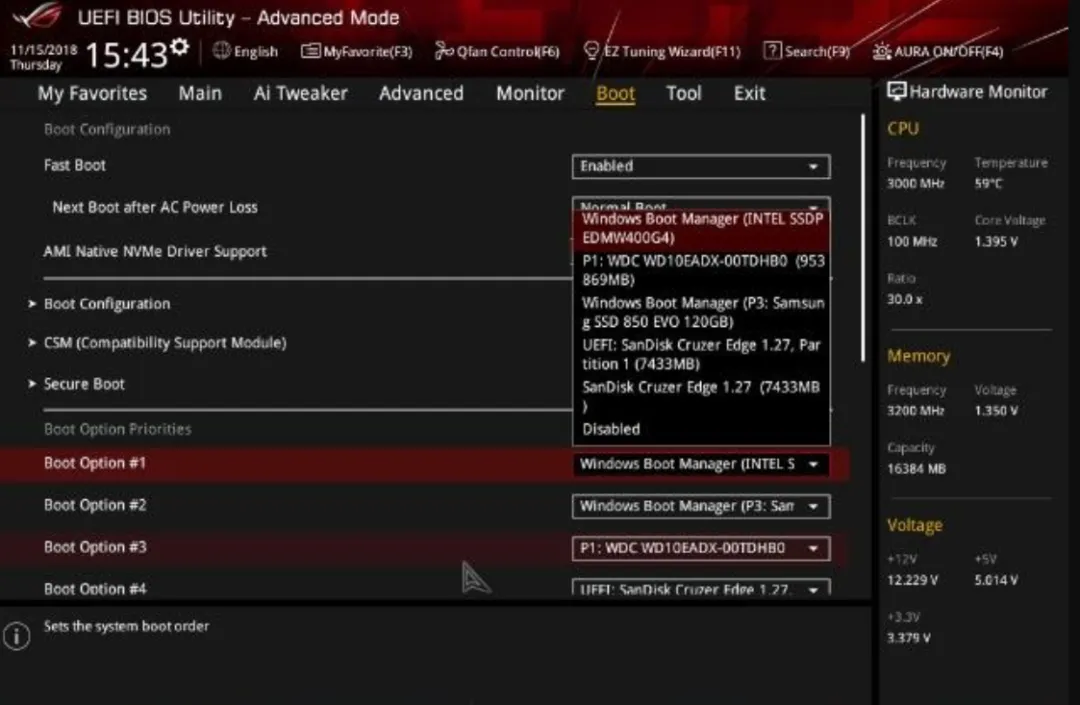This screenshot has width=1080, height=705.
Task: Choose Disabled in the boot option list
Action: (x=701, y=429)
